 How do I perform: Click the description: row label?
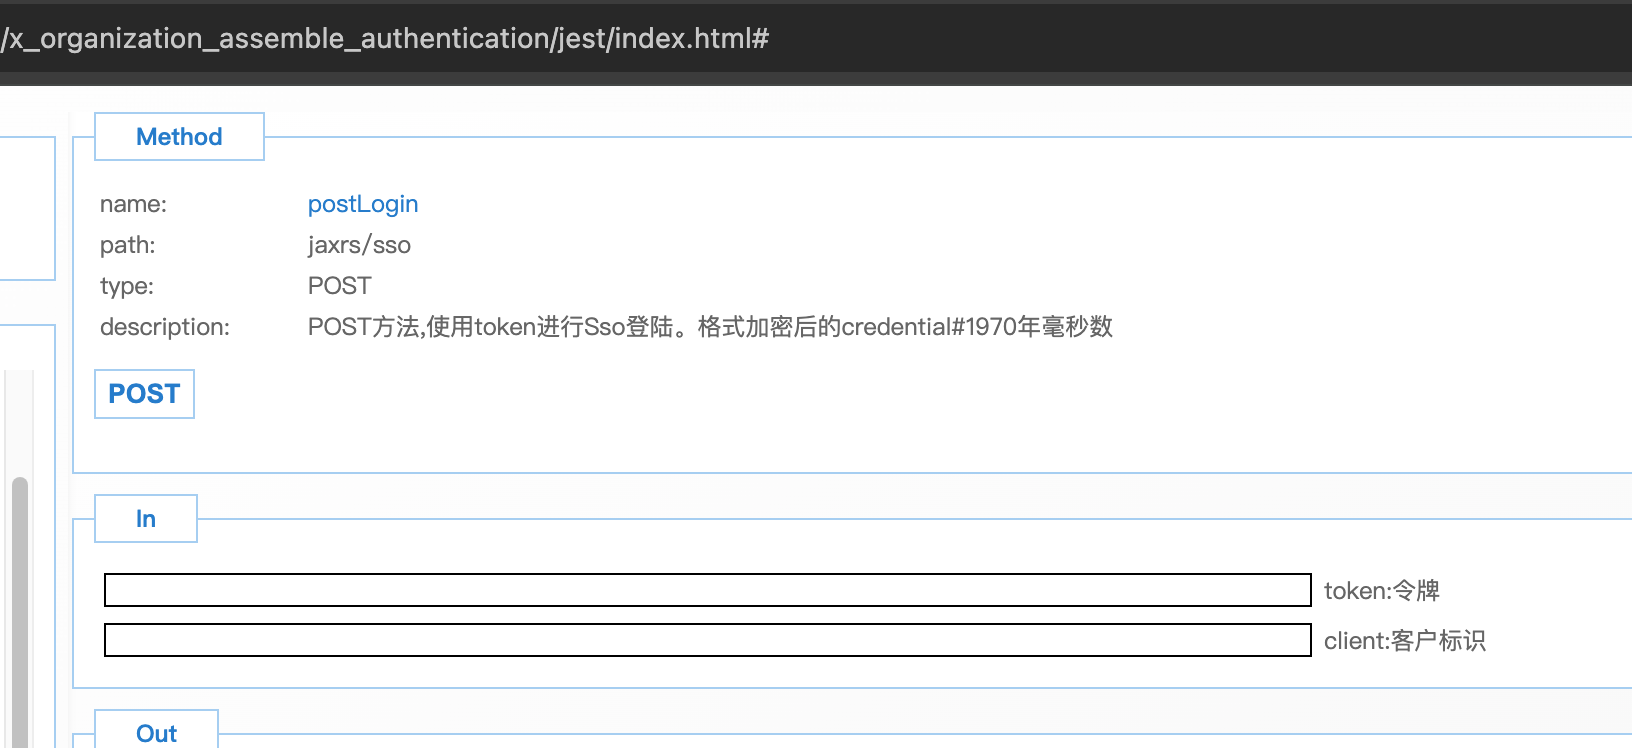coord(164,327)
